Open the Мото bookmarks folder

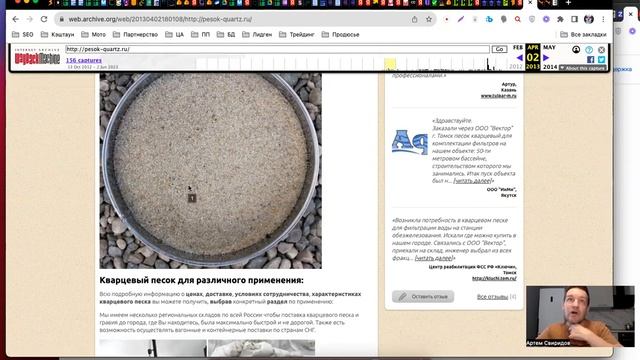[93, 35]
